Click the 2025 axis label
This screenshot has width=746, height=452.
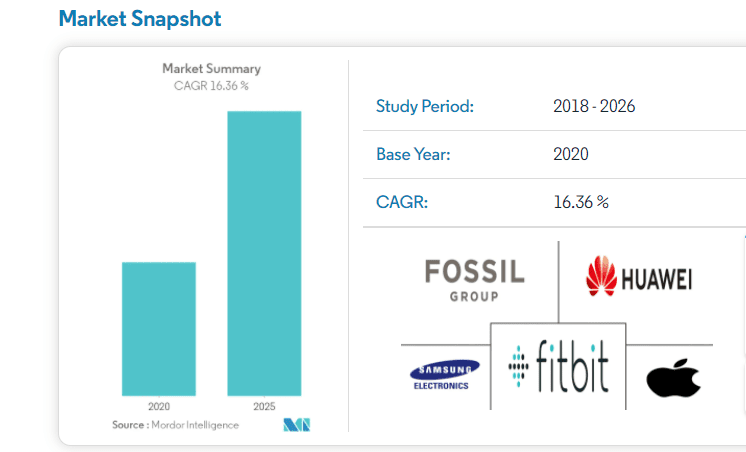264,406
